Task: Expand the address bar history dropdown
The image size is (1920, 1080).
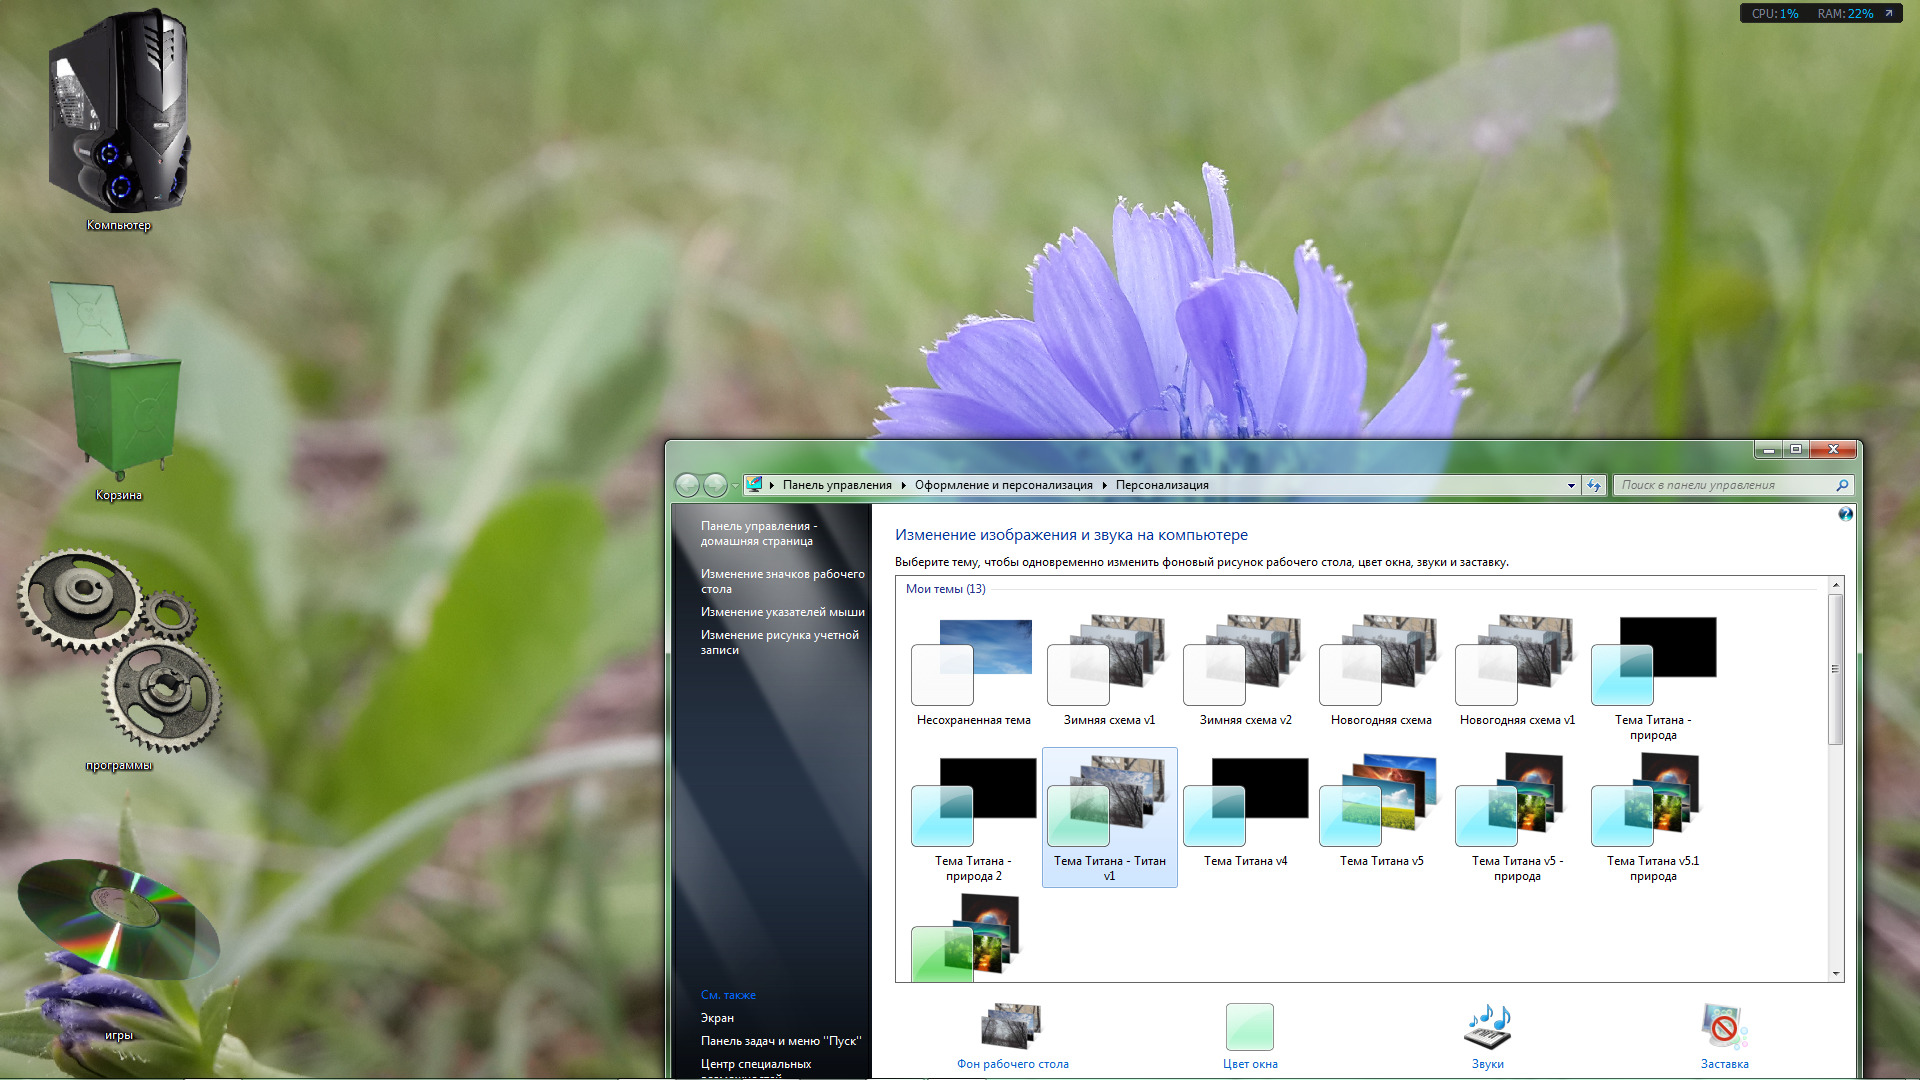Action: (1571, 485)
